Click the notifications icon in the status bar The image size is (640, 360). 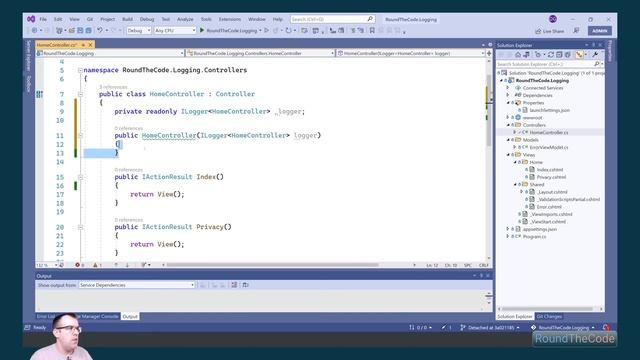pos(607,327)
